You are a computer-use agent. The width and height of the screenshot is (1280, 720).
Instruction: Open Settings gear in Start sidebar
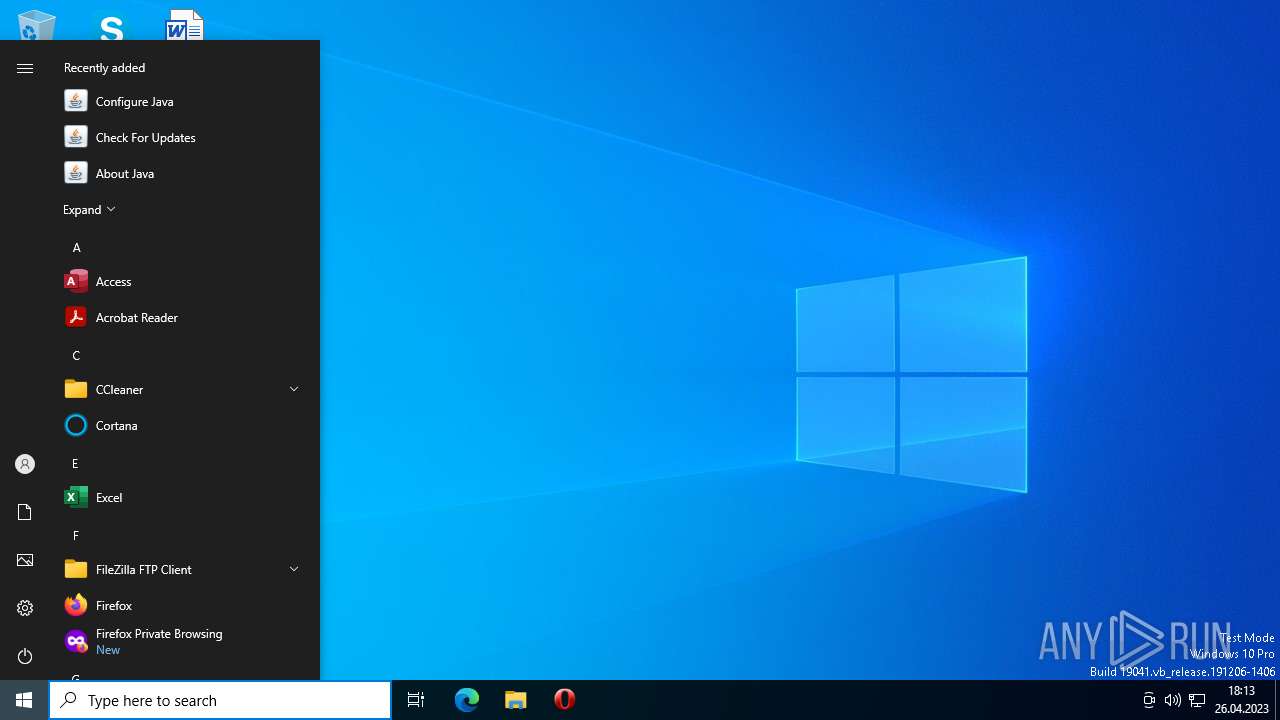tap(25, 608)
